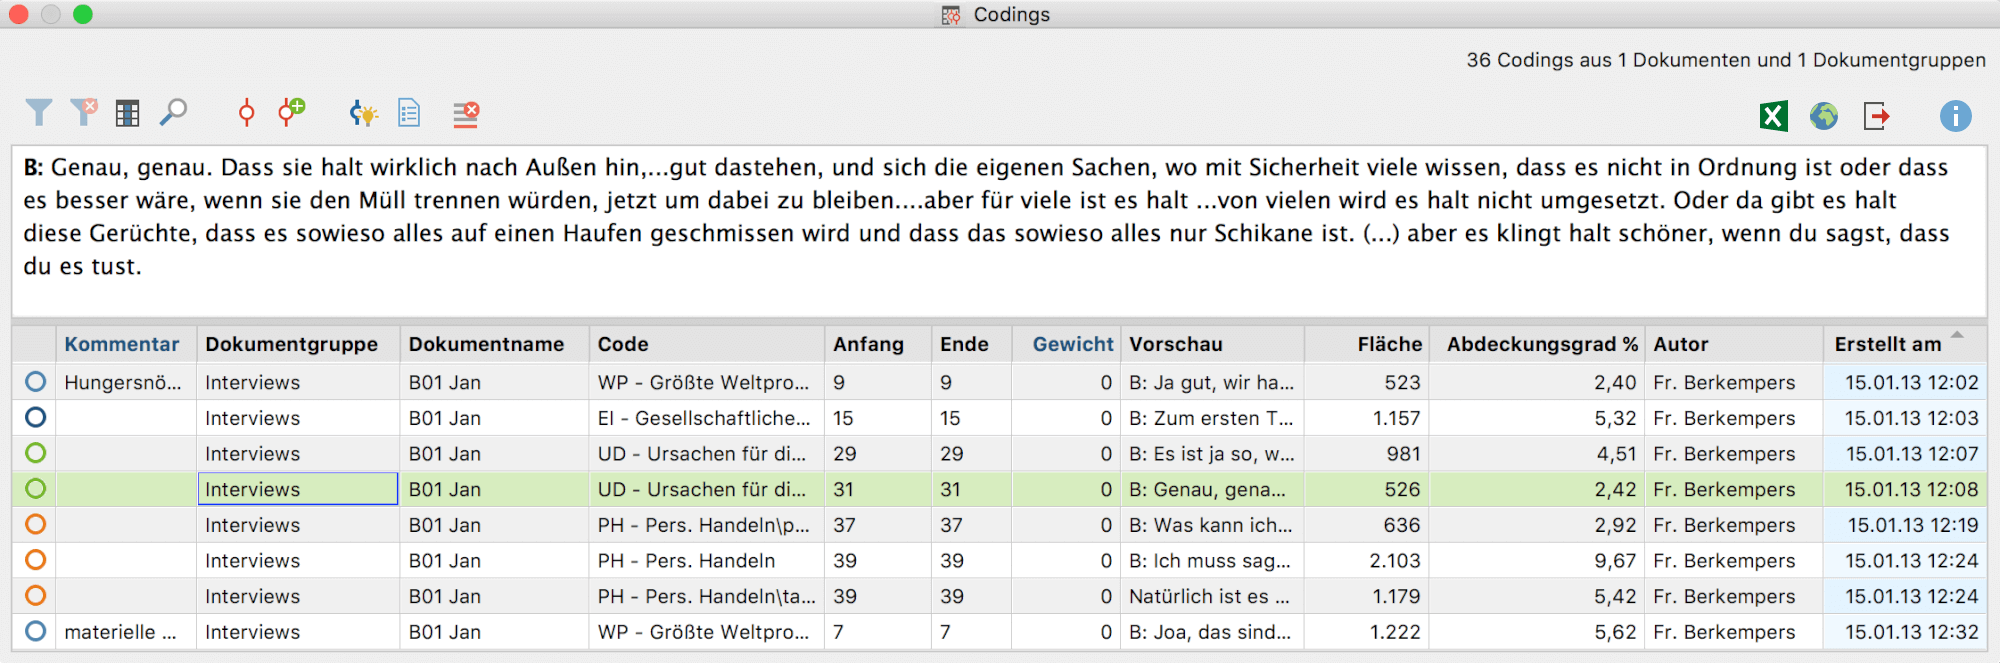Click the preview cell B: Joa, das sind...
The width and height of the screenshot is (2000, 663).
[1212, 632]
